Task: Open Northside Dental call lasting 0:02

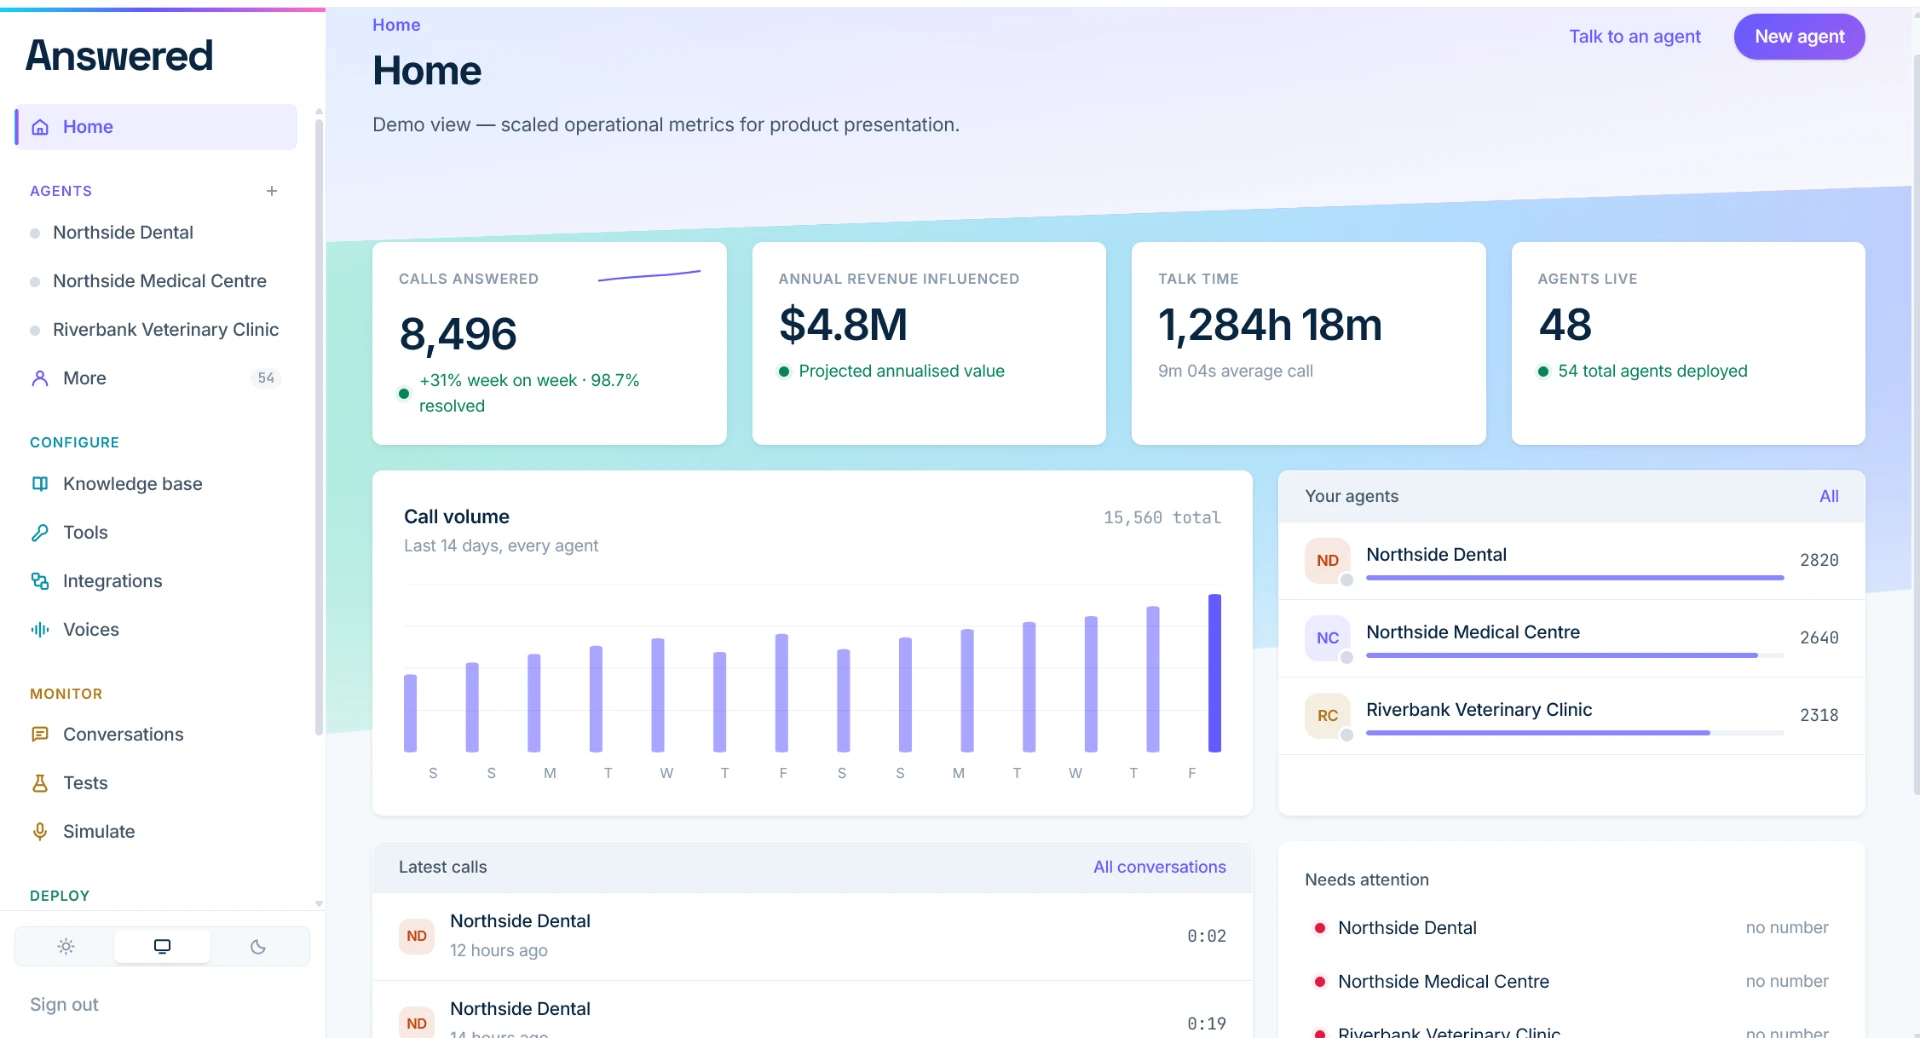Action: [x=812, y=937]
